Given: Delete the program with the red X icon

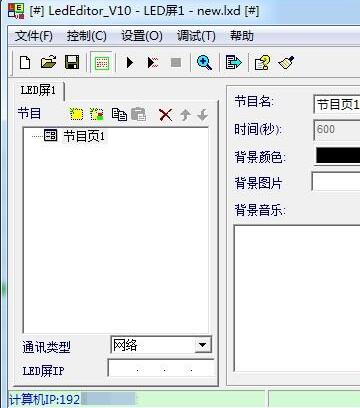Looking at the screenshot, I should [165, 115].
